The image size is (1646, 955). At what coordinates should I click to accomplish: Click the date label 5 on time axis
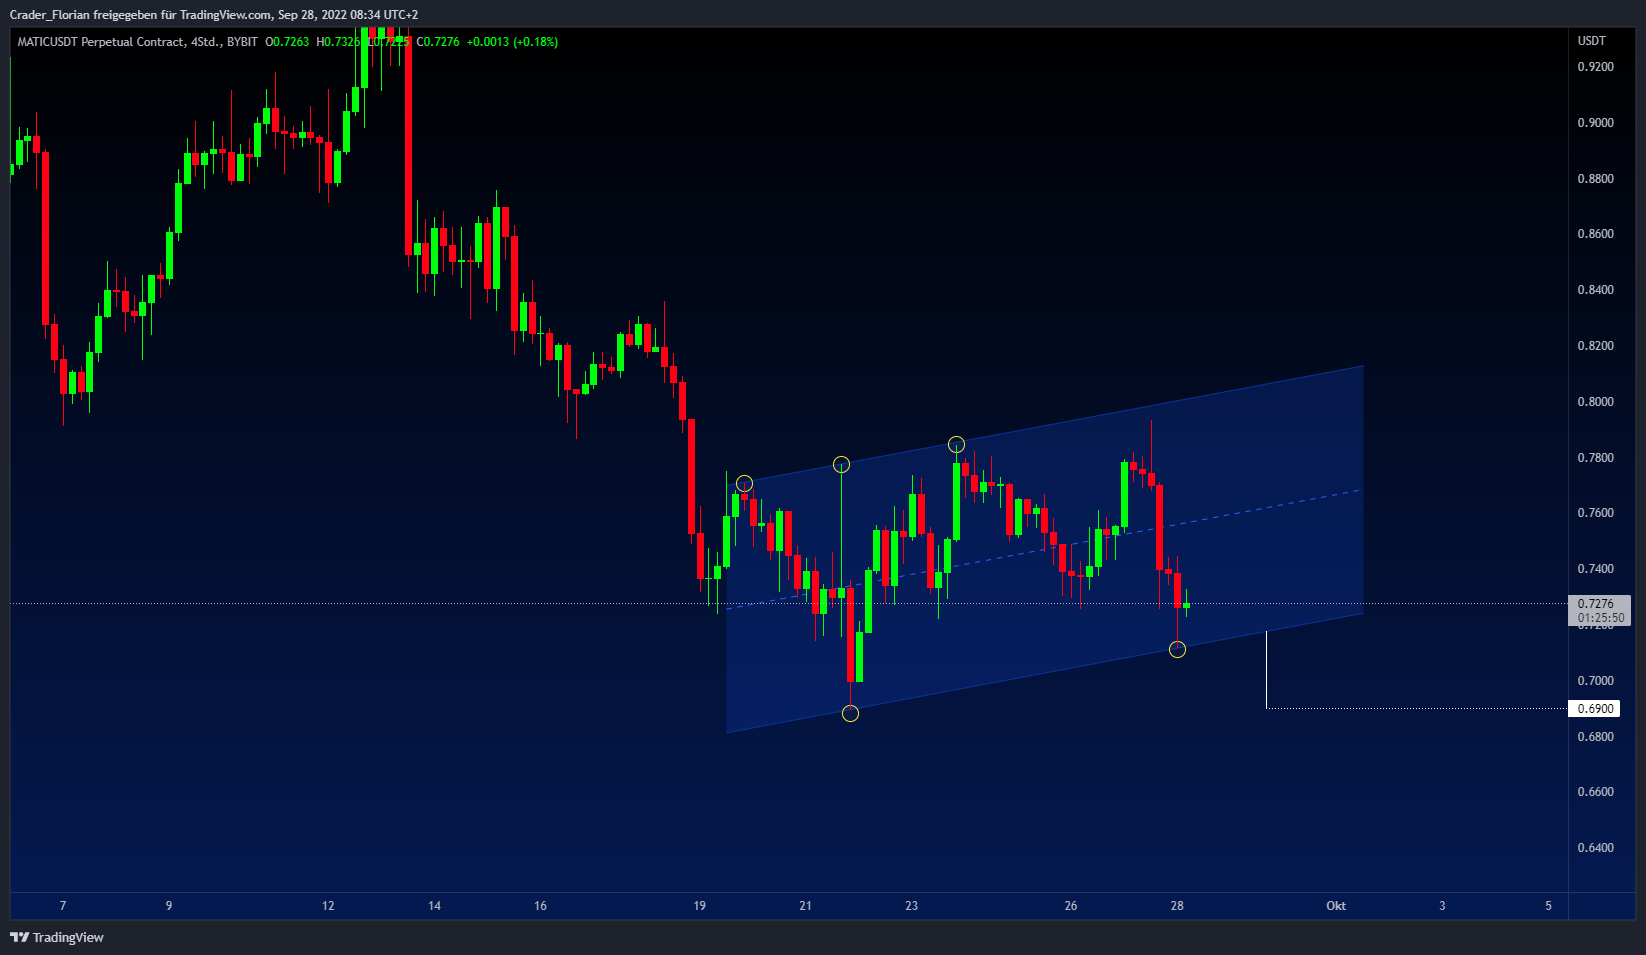[1549, 906]
